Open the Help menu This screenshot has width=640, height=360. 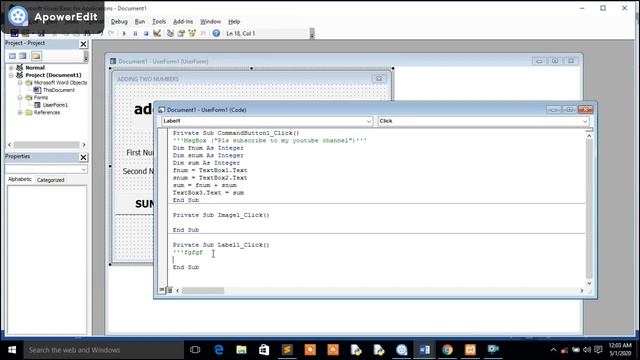point(234,22)
